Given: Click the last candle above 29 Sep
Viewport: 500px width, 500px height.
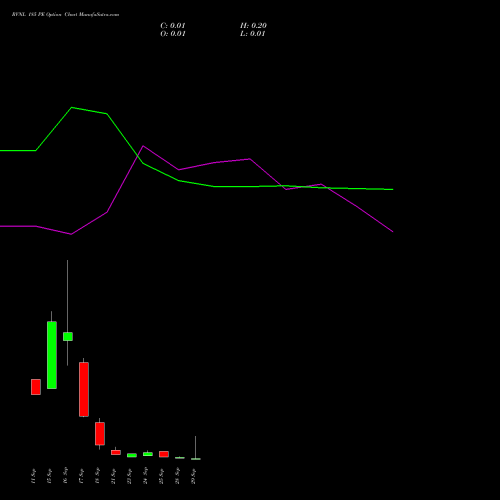Looking at the screenshot, I should click(196, 459).
